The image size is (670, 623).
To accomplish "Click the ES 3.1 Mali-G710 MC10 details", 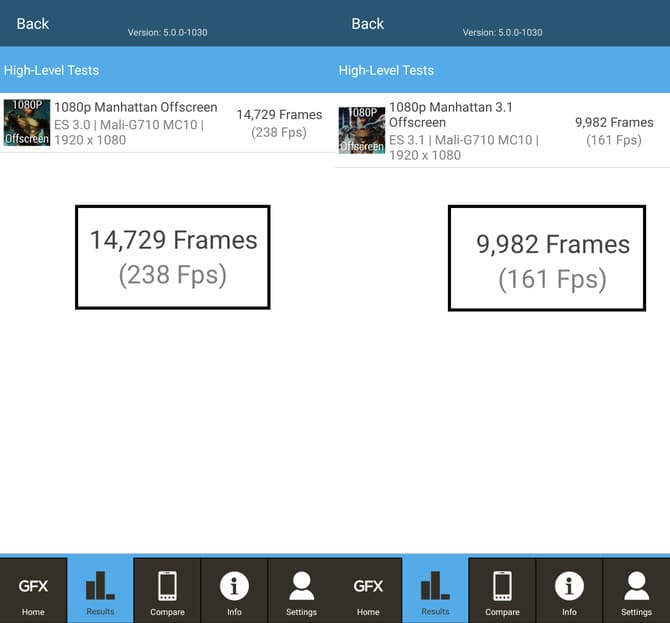I will pyautogui.click(x=464, y=147).
